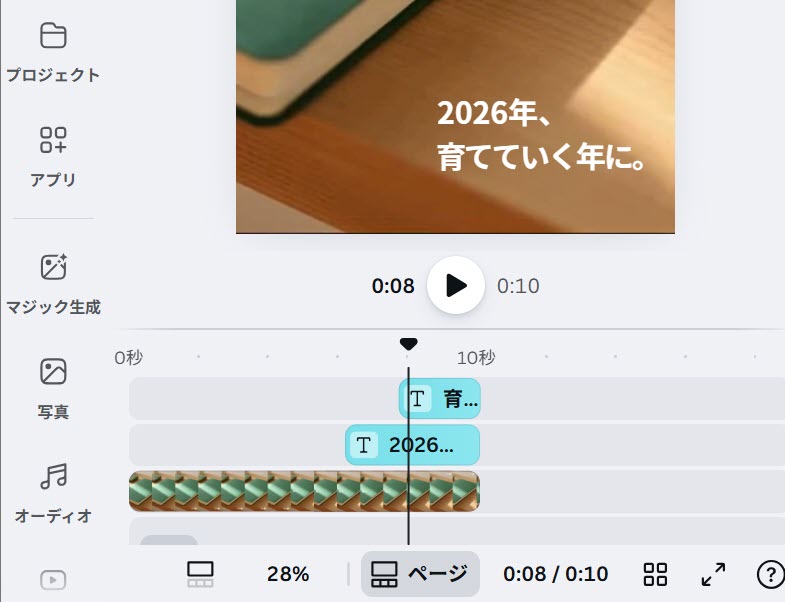Click the 10秒 mark on the ruler
785x602 pixels.
[476, 358]
